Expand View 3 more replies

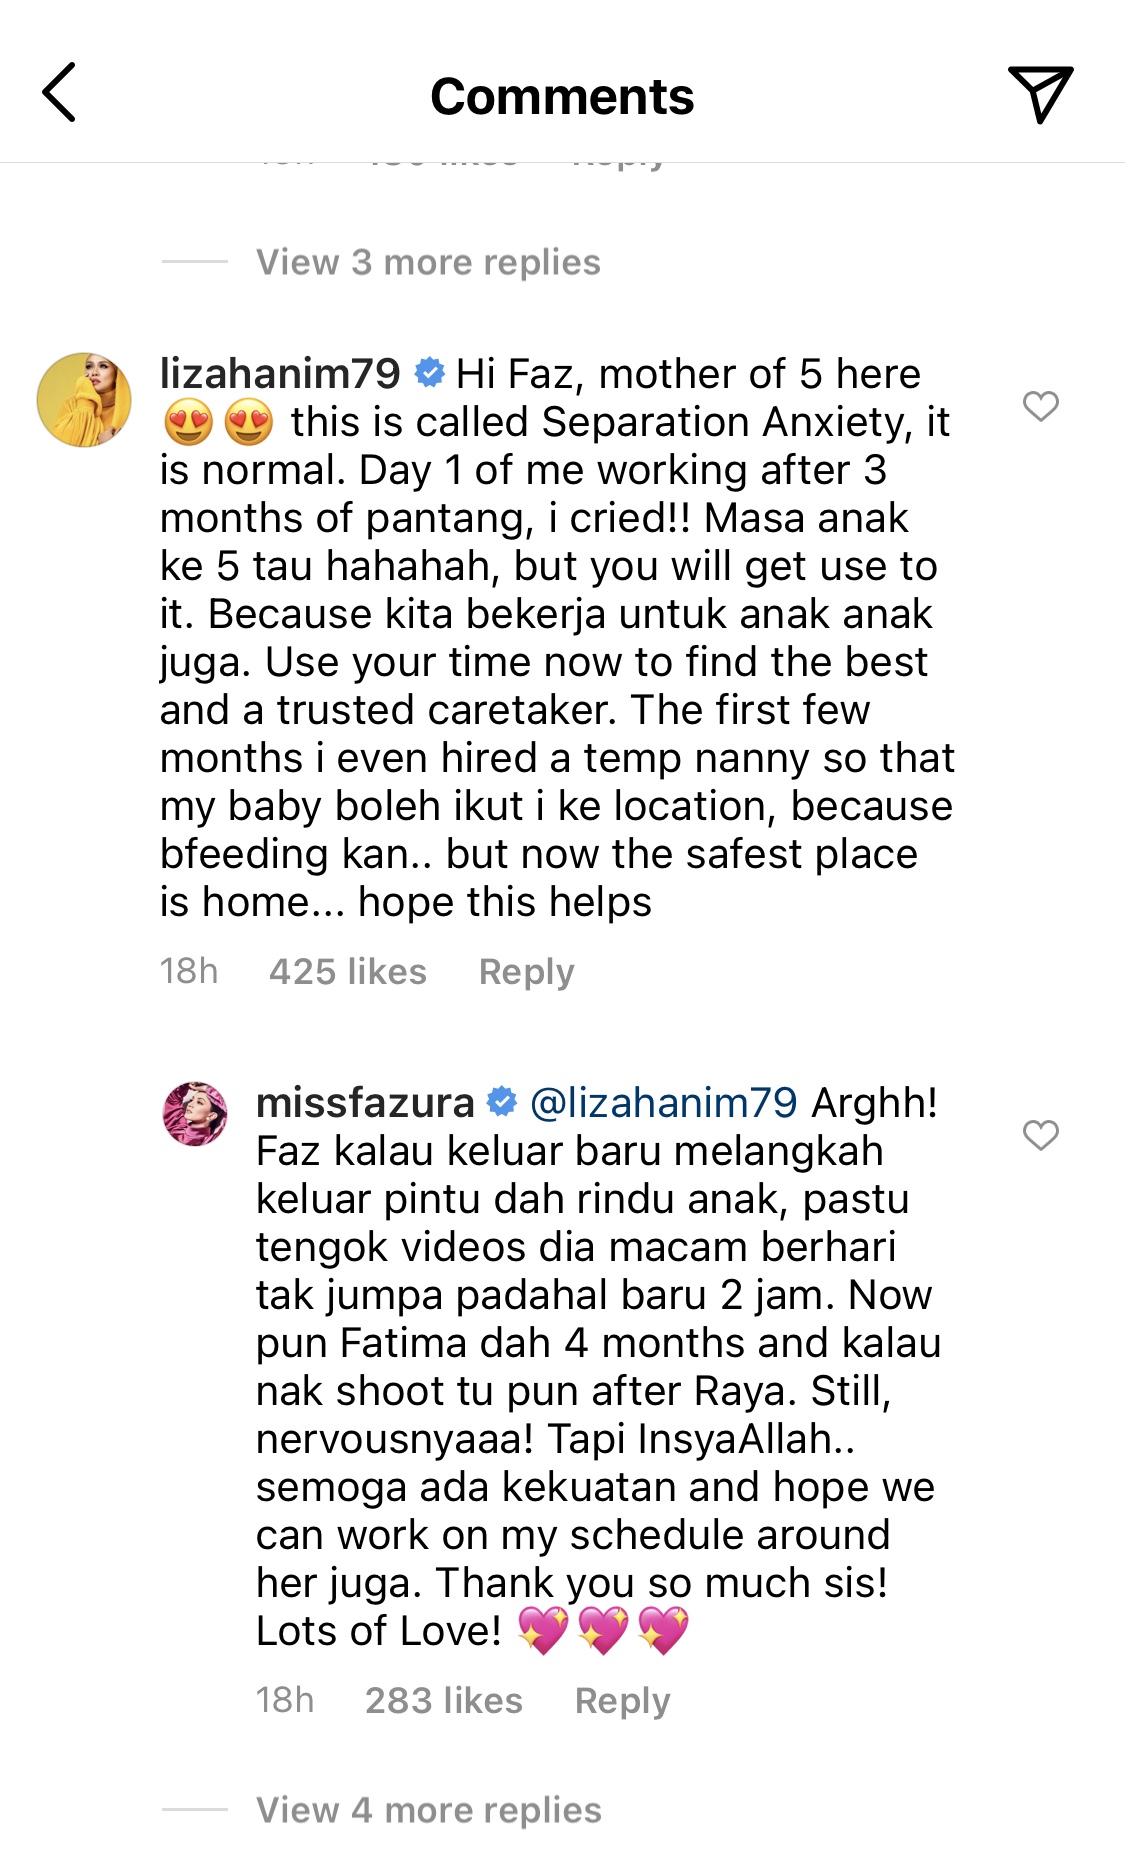[x=428, y=262]
